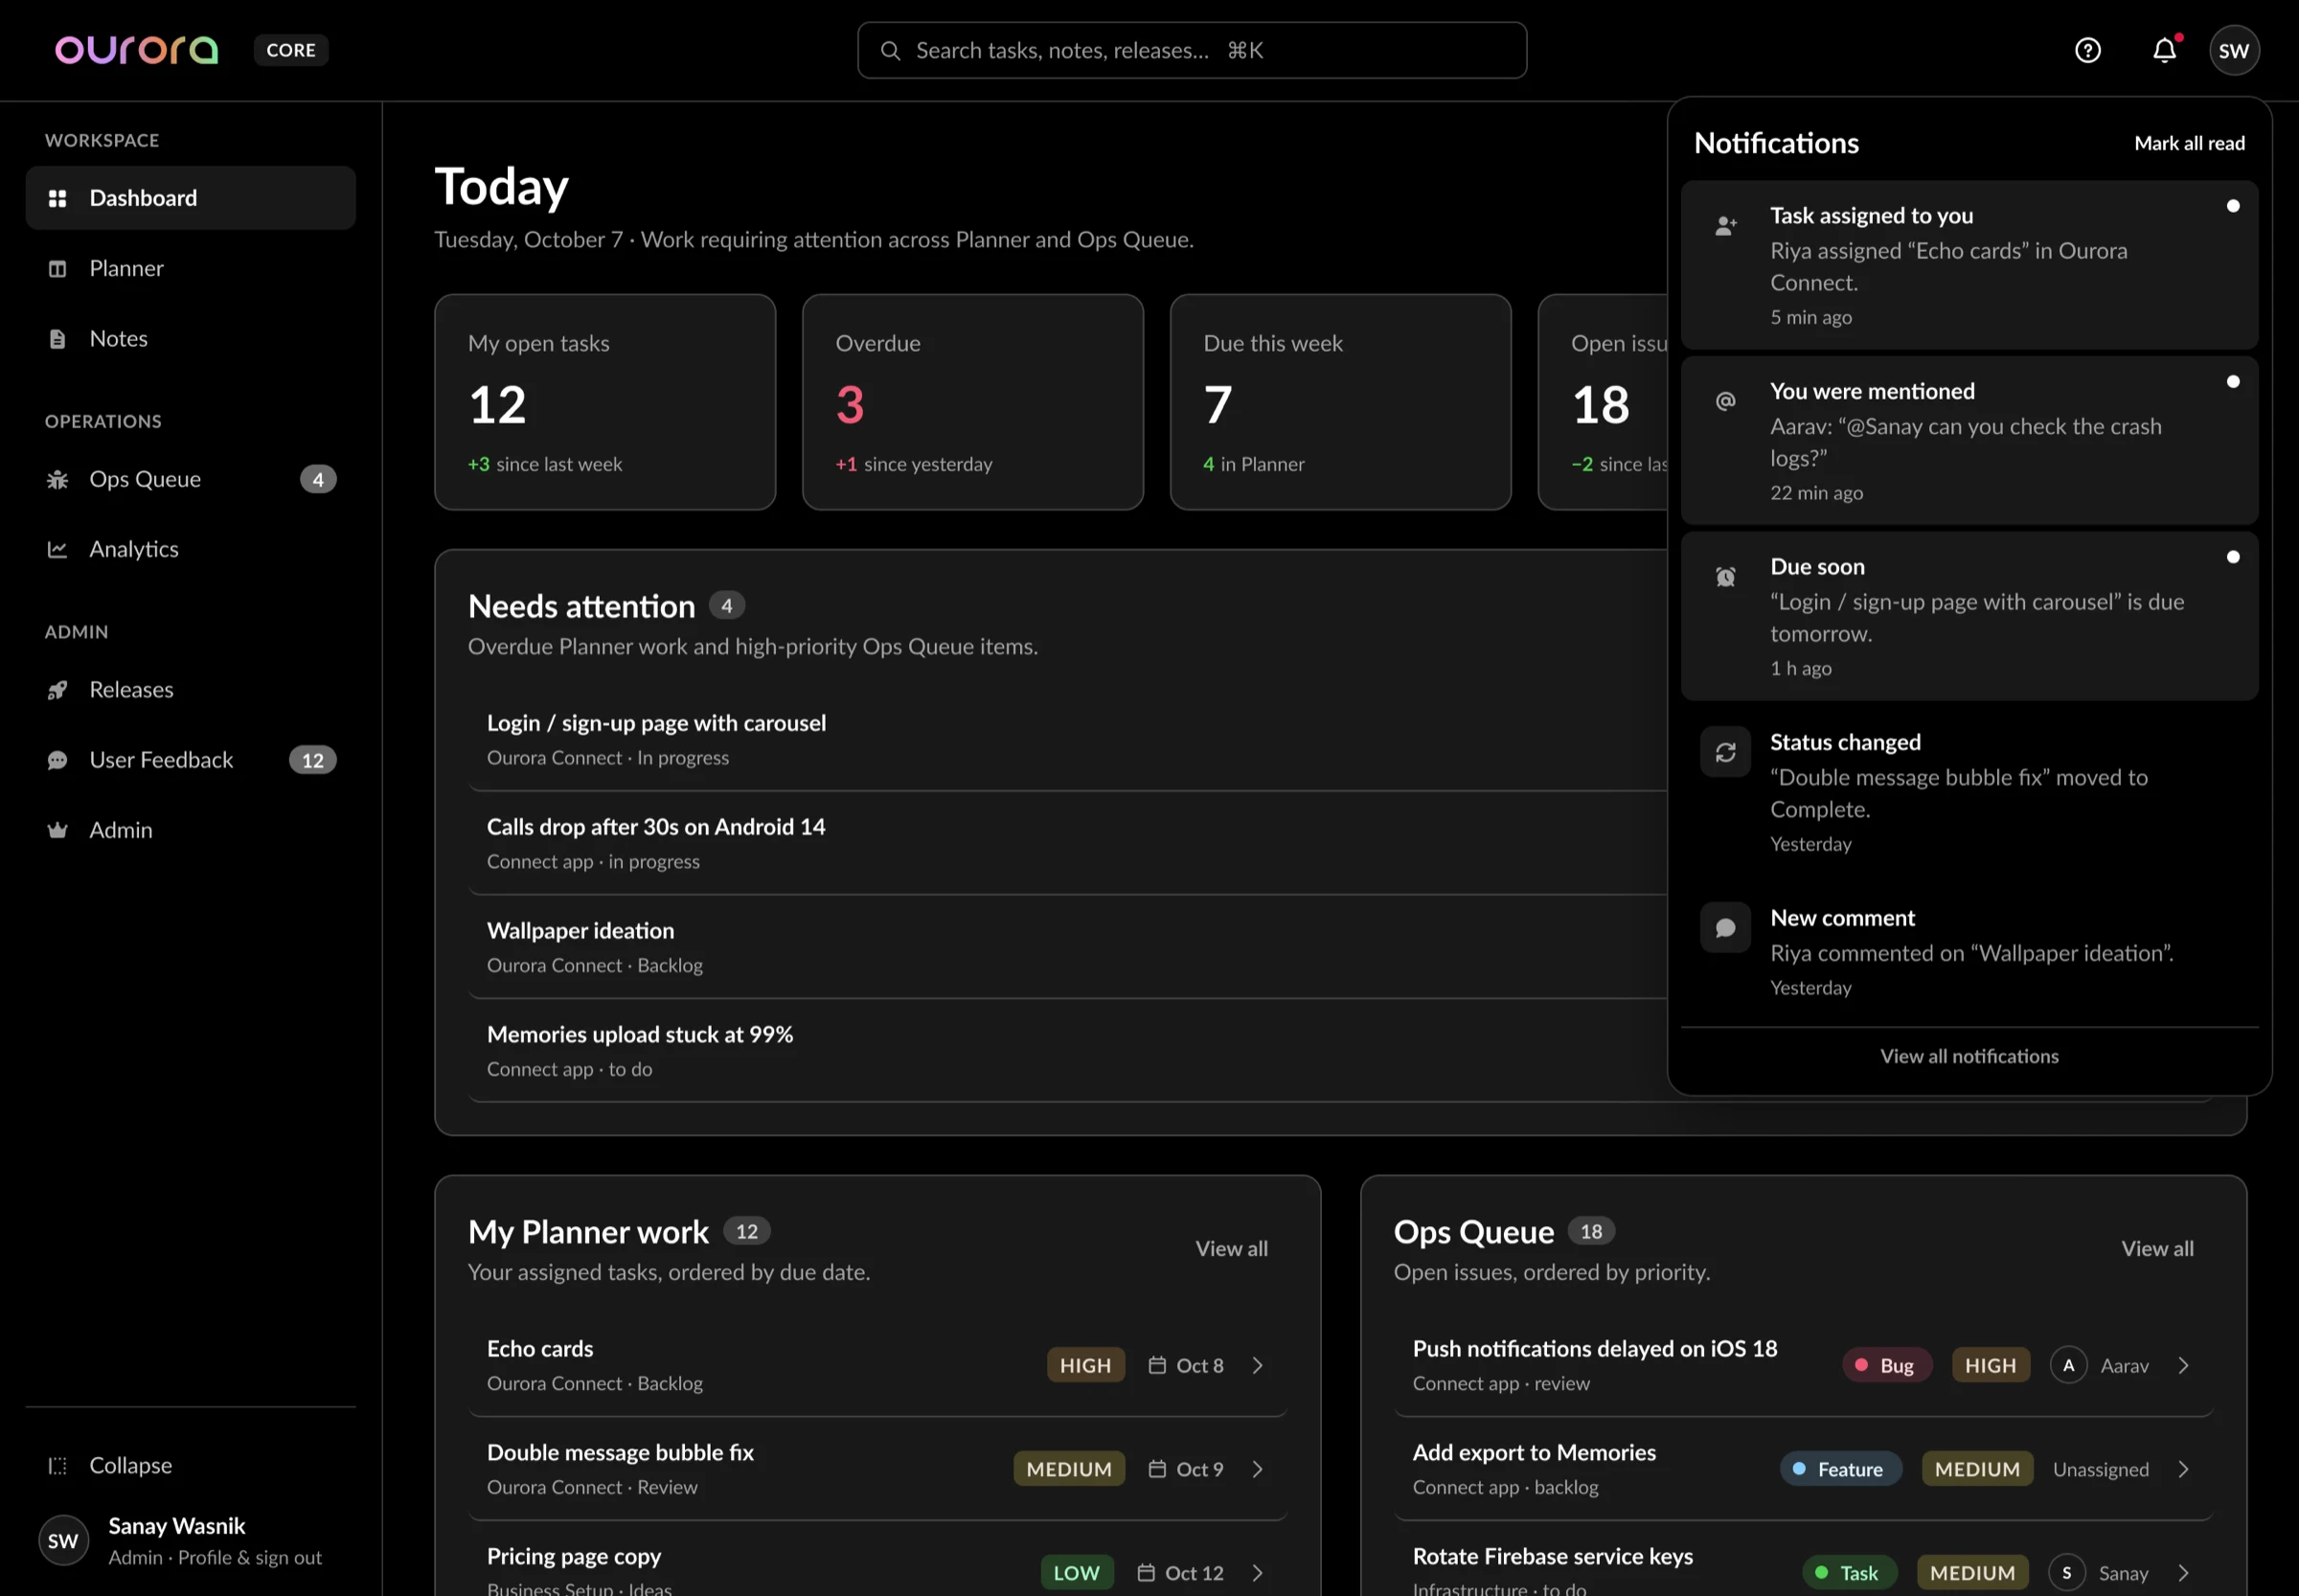Click the Dashboard grid icon in sidebar
Image resolution: width=2299 pixels, height=1596 pixels.
(x=58, y=198)
